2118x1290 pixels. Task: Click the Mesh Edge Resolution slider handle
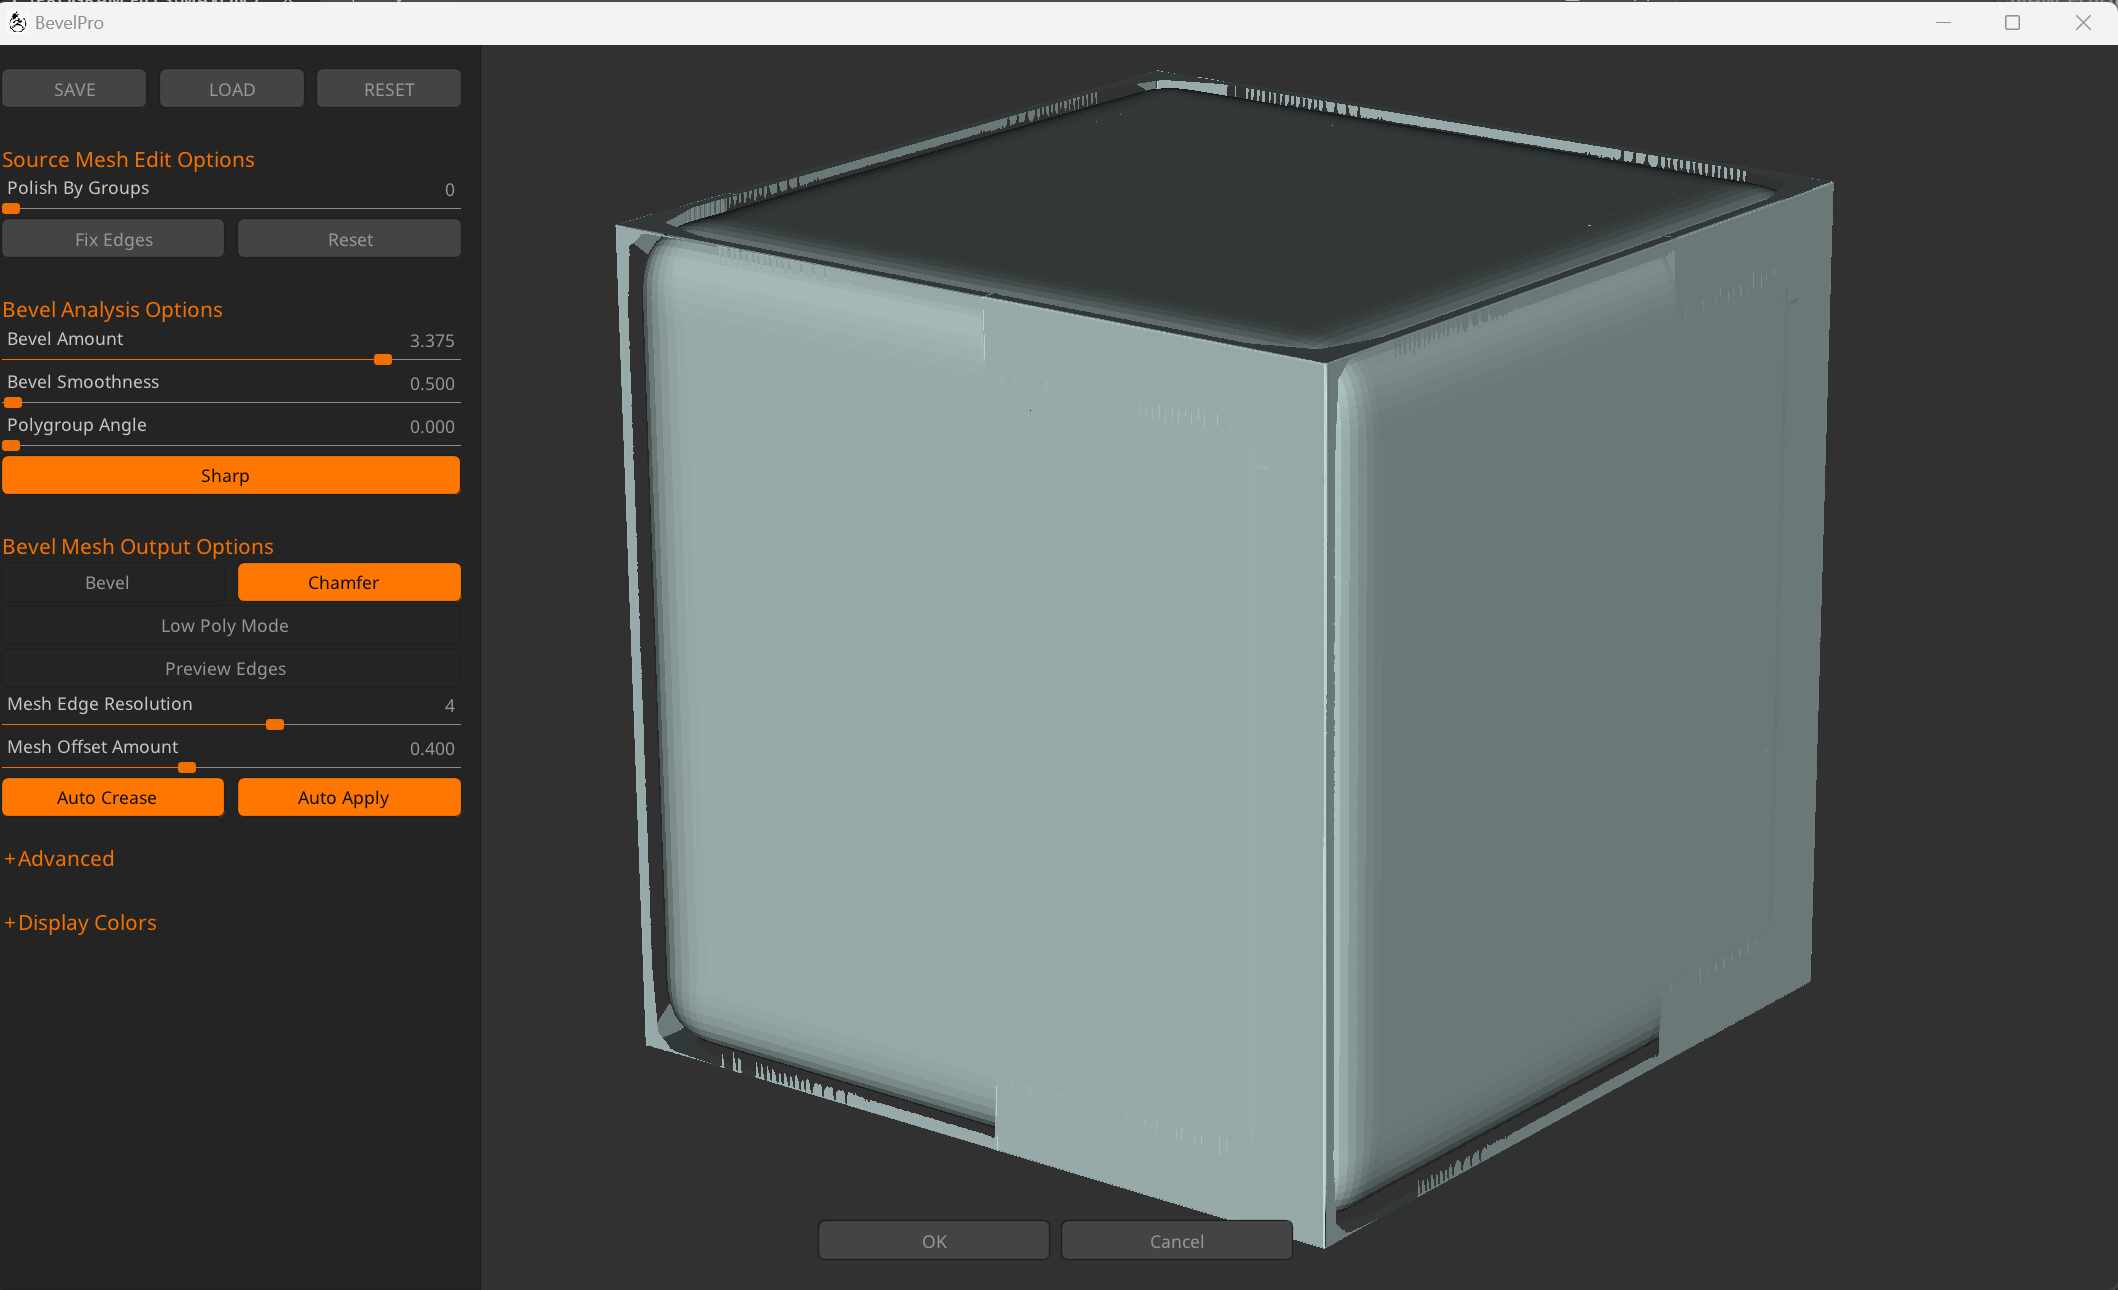(275, 724)
